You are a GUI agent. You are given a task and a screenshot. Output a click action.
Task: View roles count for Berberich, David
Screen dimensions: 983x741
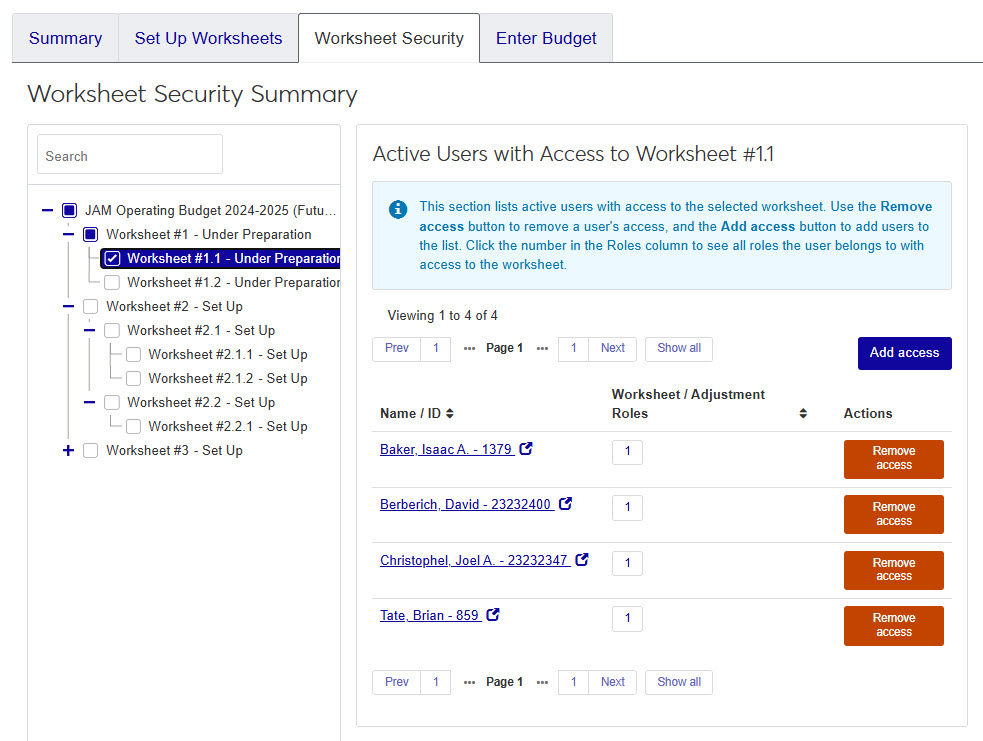627,507
